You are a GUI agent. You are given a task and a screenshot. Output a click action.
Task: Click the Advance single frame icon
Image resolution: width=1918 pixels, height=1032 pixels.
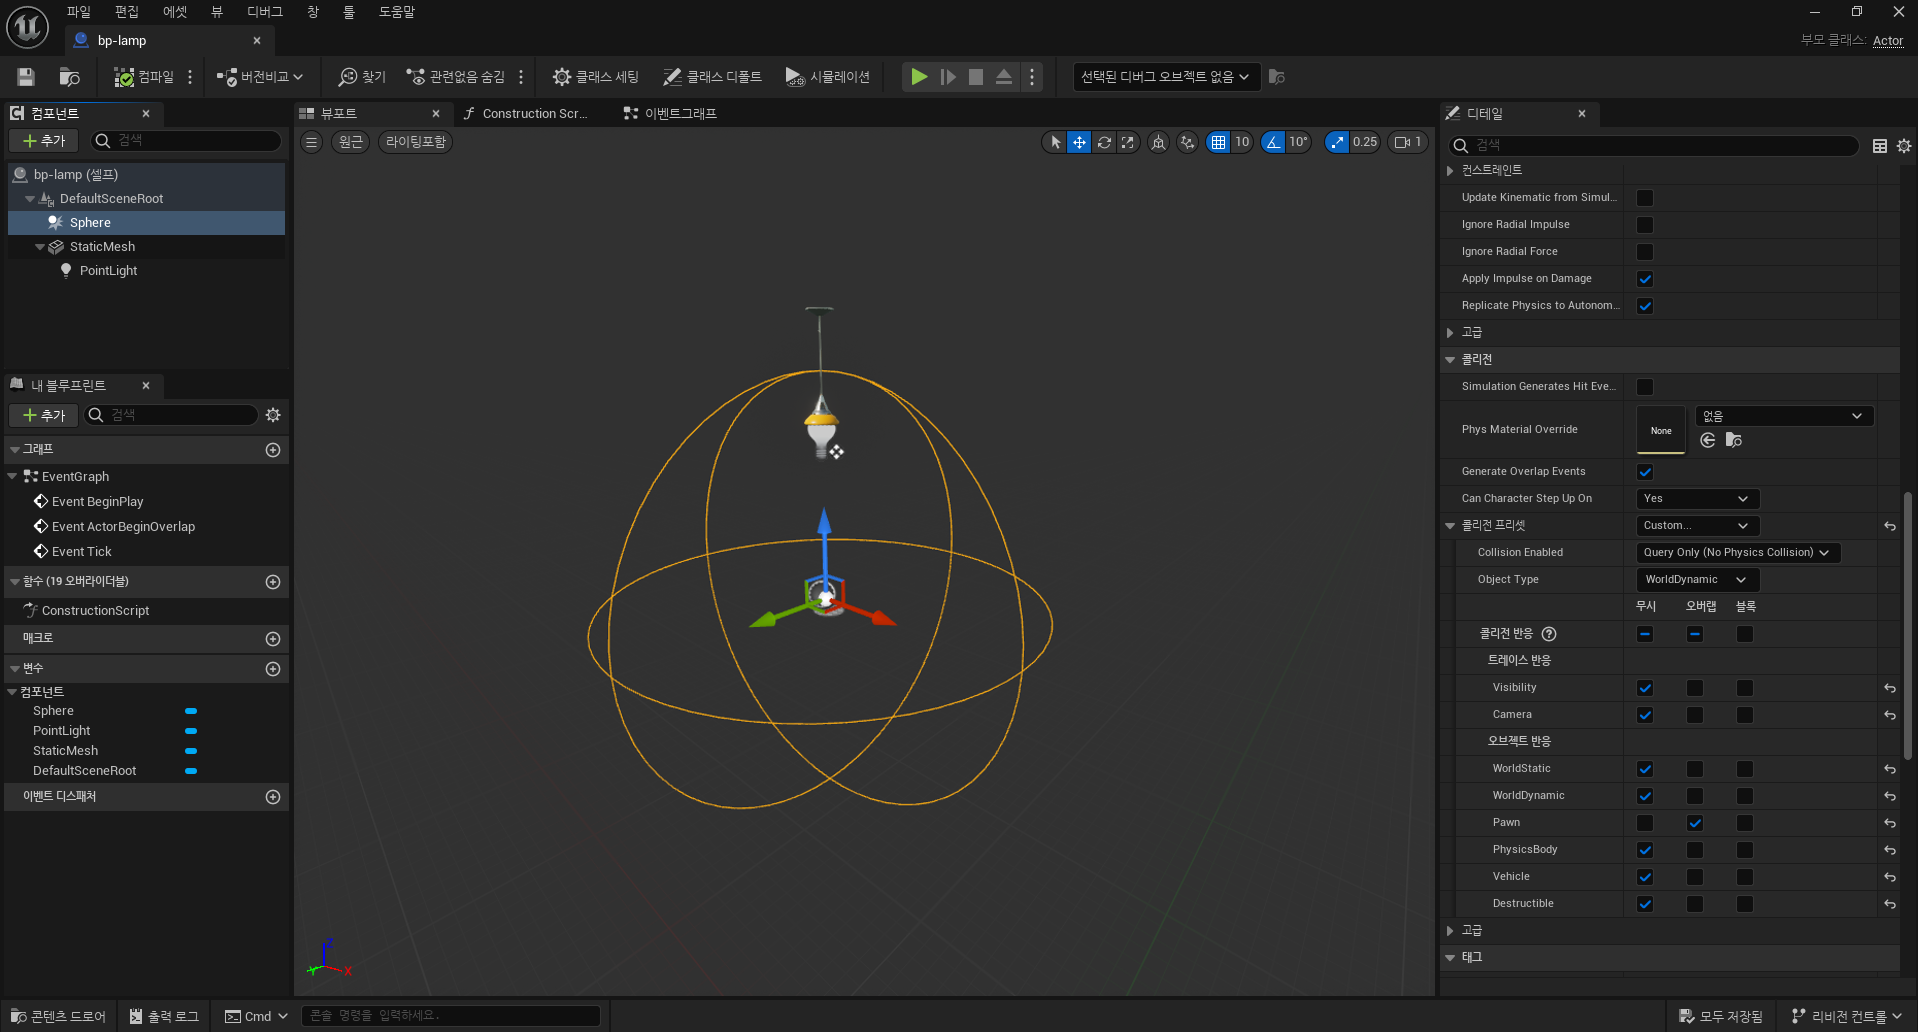pyautogui.click(x=948, y=77)
